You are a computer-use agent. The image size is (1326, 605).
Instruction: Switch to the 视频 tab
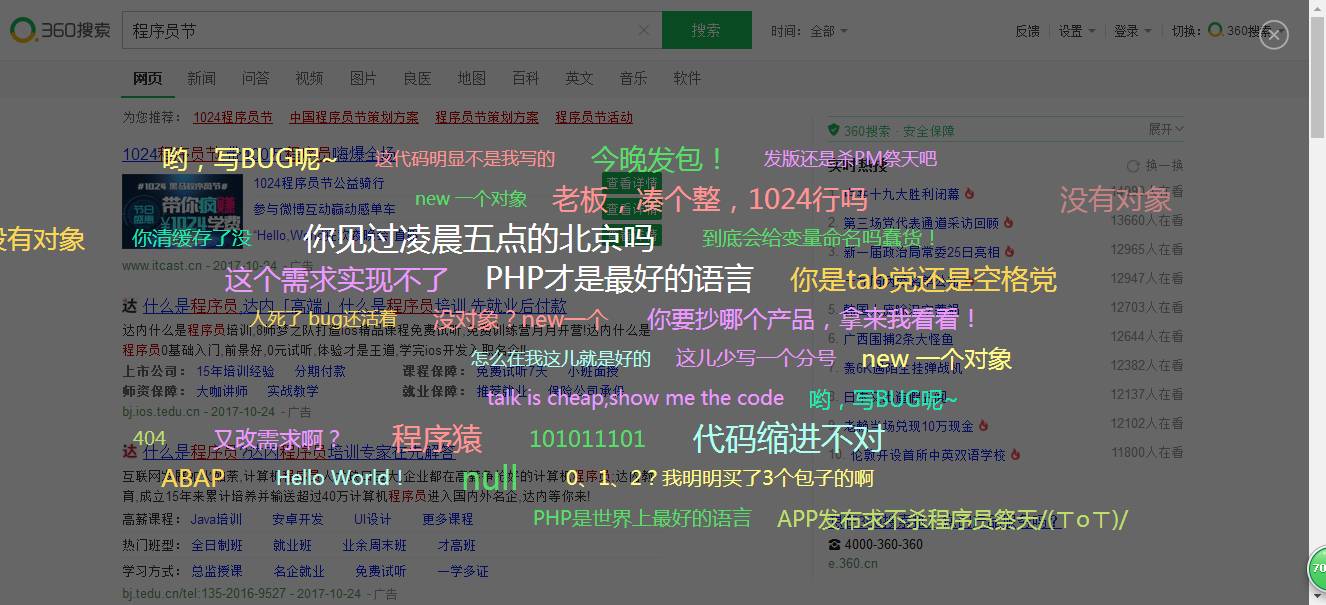[x=309, y=78]
